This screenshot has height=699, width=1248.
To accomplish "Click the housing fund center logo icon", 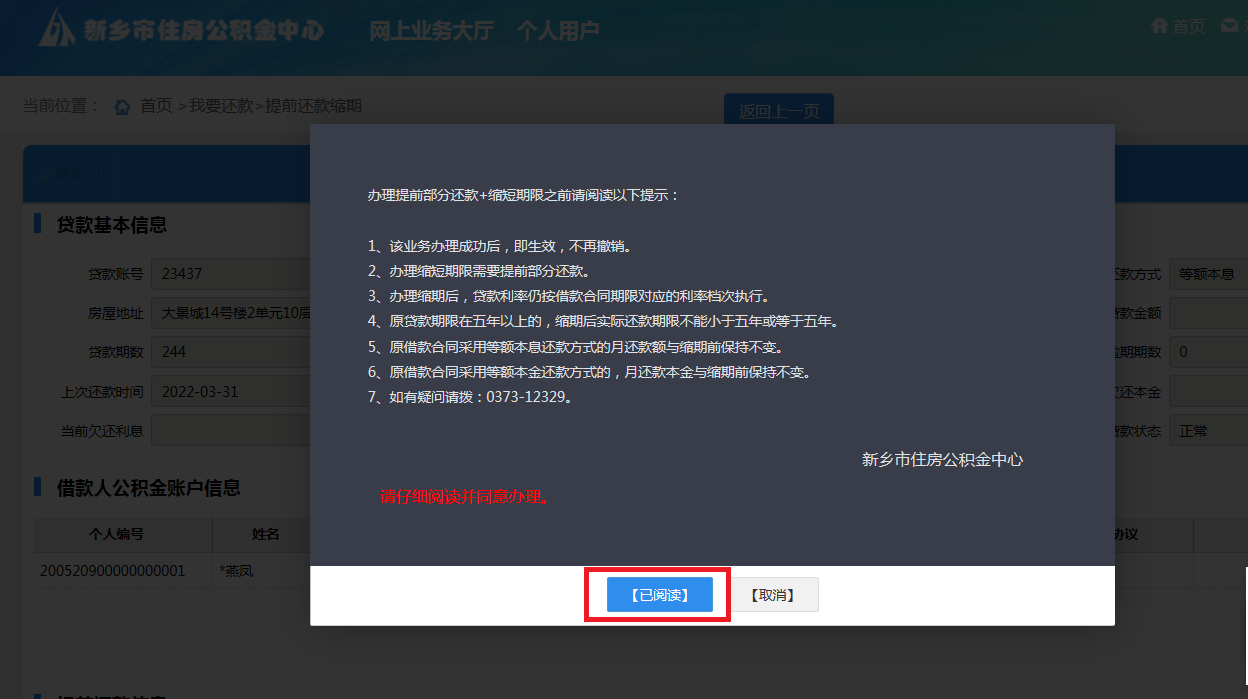I will pos(57,30).
